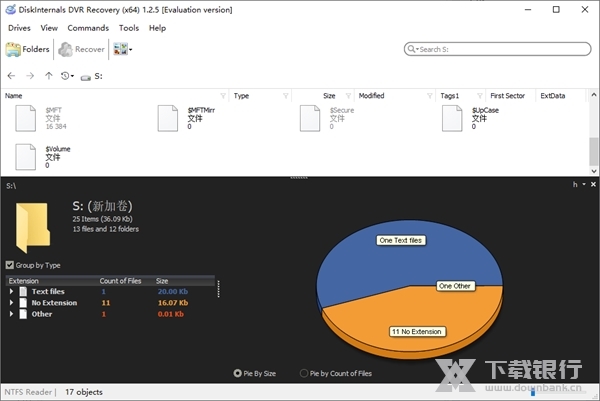Select the $Secure file icon
600x401 pixels.
point(313,118)
